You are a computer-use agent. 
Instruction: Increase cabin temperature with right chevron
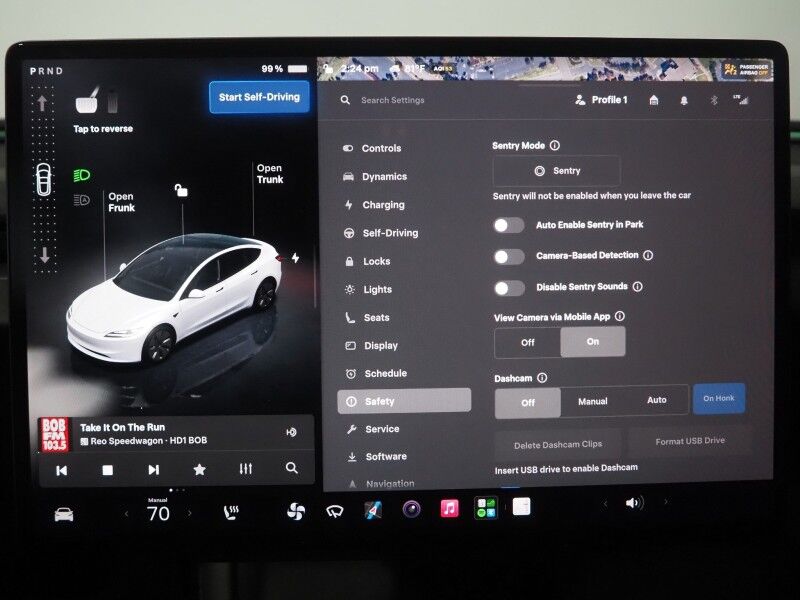(190, 513)
